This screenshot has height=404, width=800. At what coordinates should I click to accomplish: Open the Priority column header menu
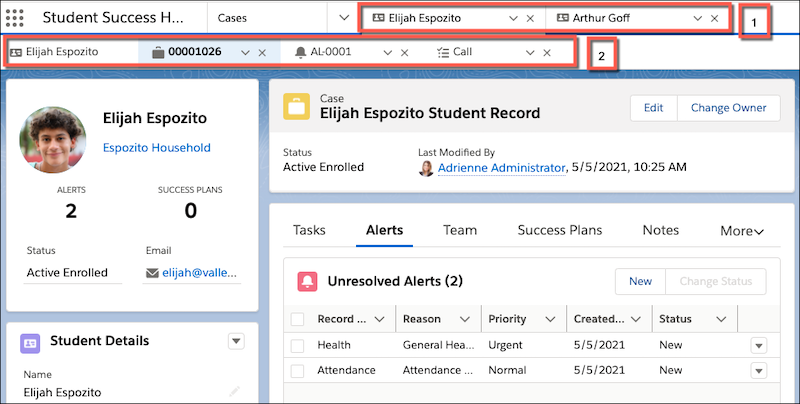(550, 319)
